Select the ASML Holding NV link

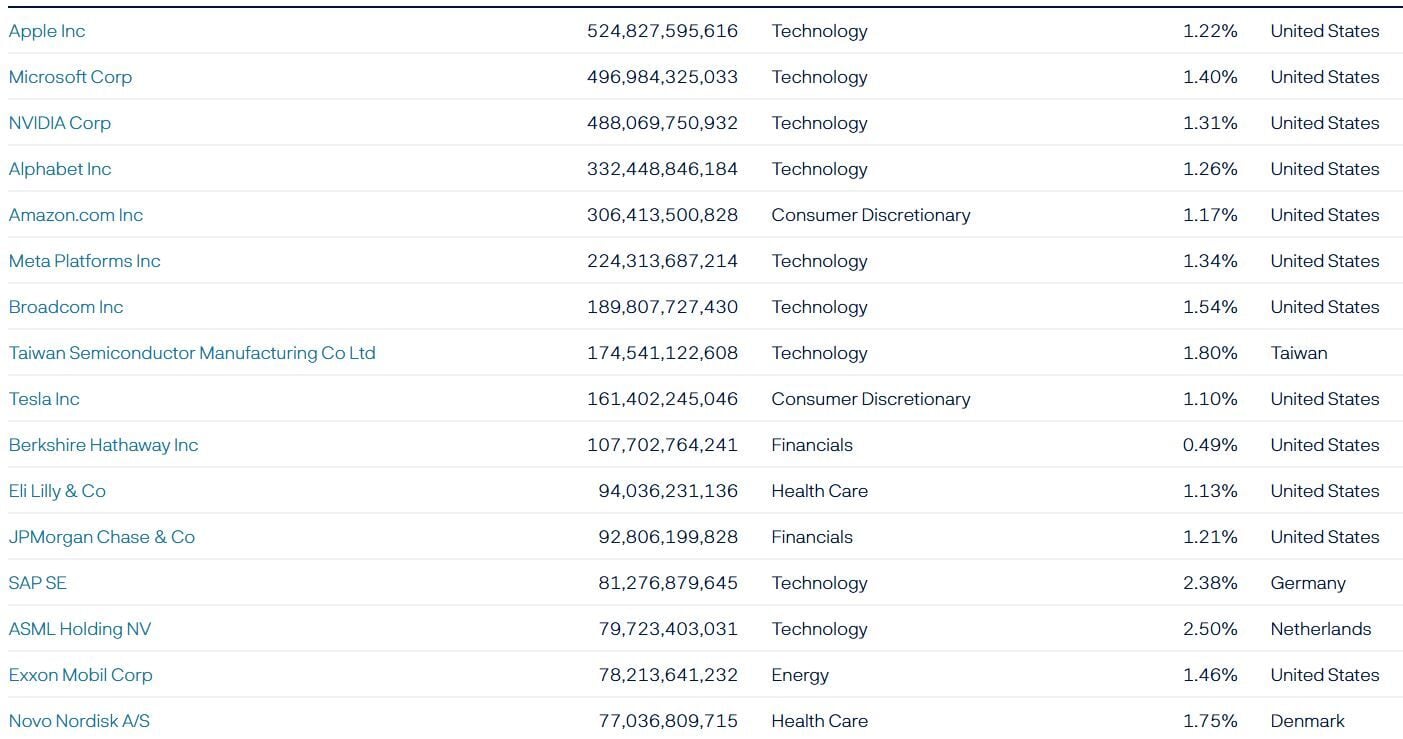pyautogui.click(x=80, y=629)
